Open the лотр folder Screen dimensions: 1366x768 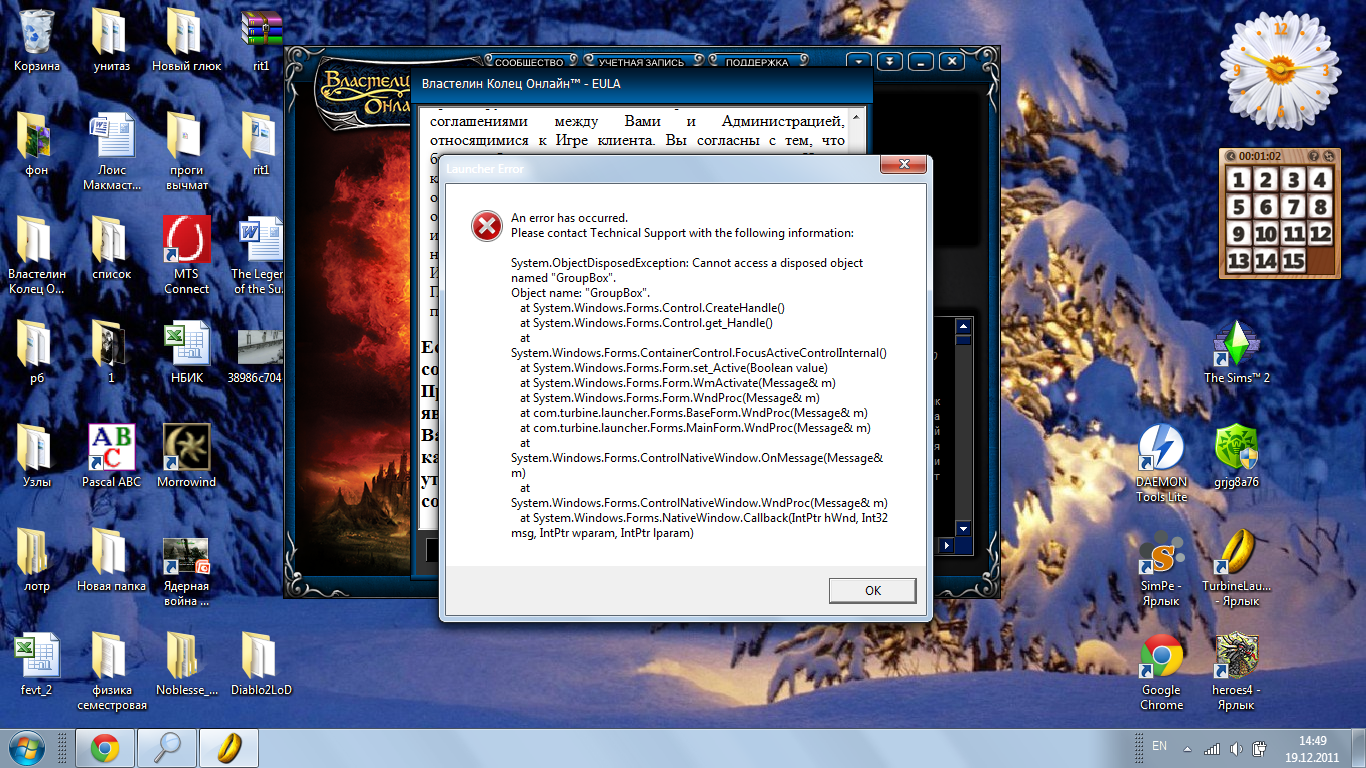[37, 559]
